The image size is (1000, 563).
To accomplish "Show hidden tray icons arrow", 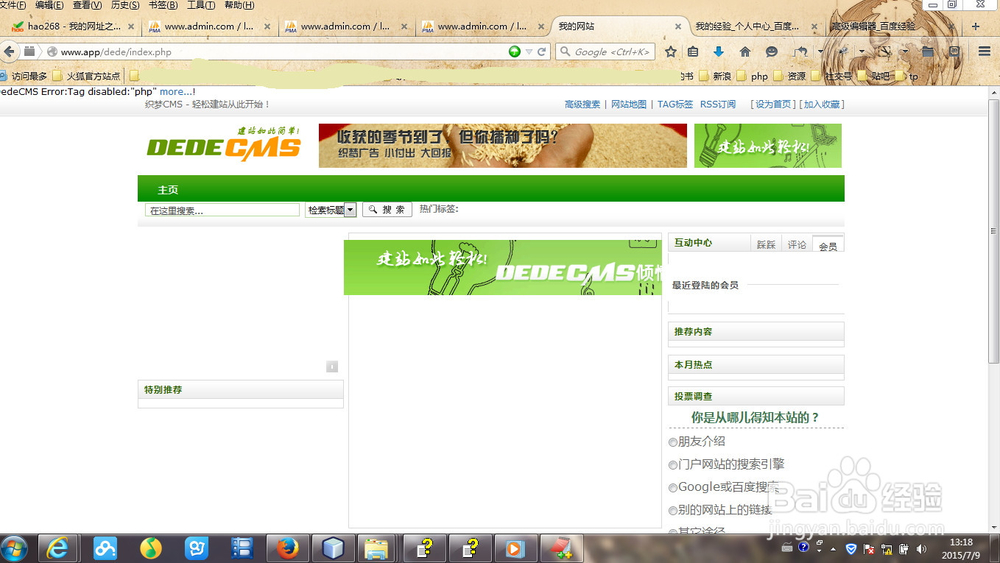I will (834, 548).
